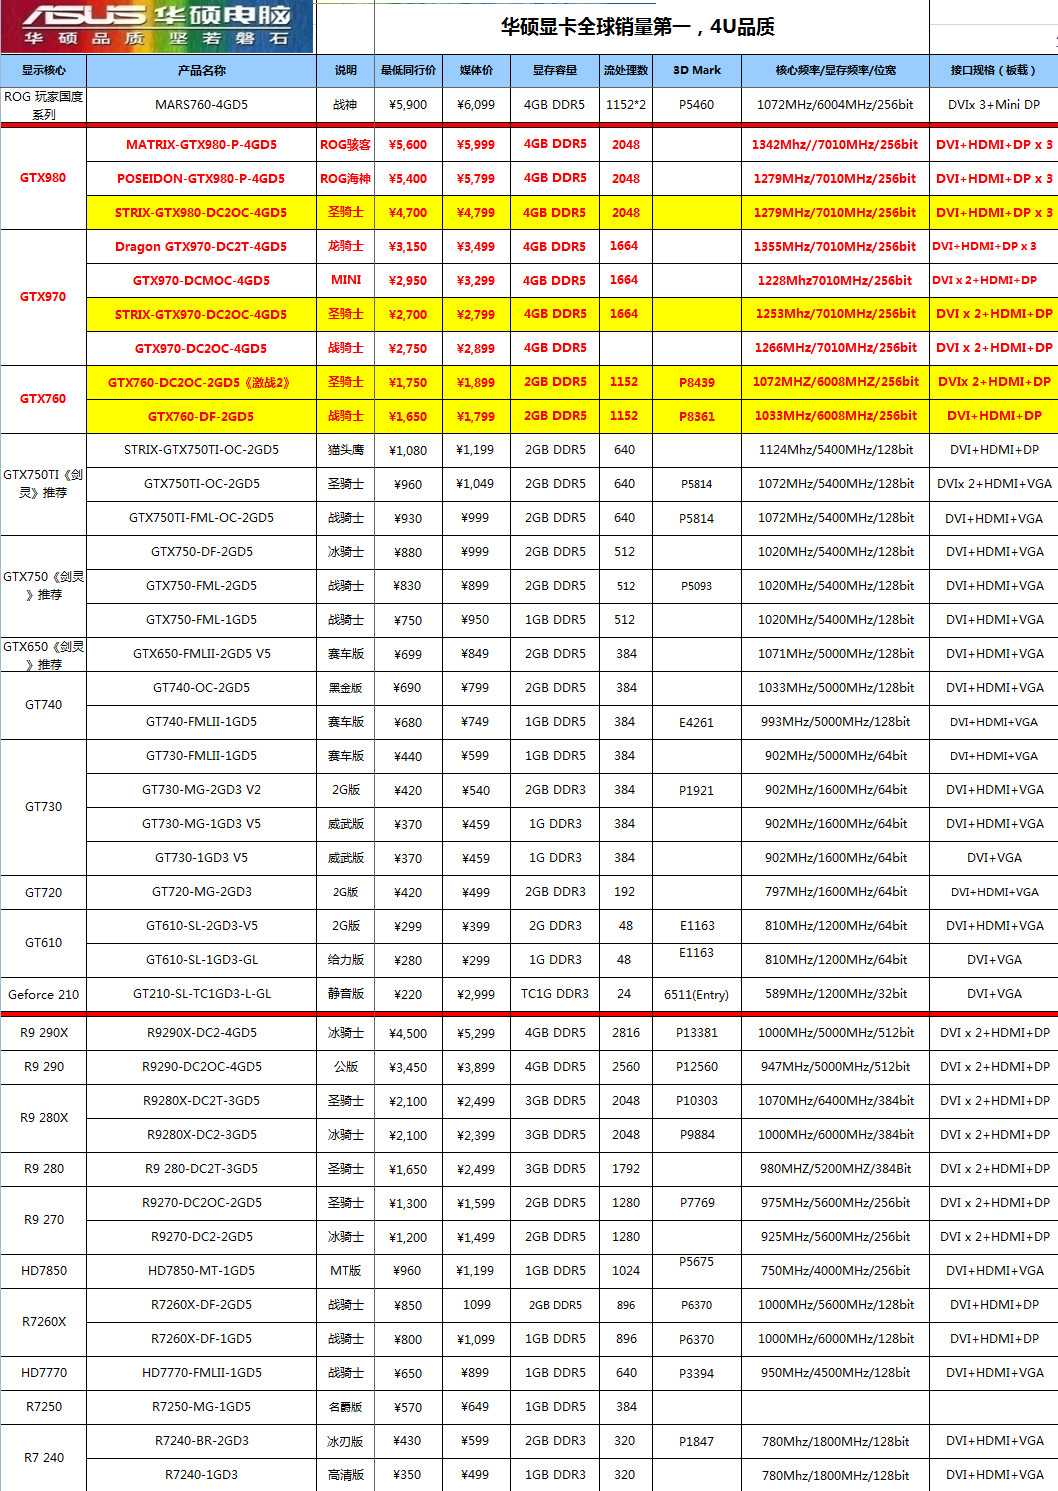Click the P13381 3D Mark score
The width and height of the screenshot is (1058, 1491).
(697, 1033)
